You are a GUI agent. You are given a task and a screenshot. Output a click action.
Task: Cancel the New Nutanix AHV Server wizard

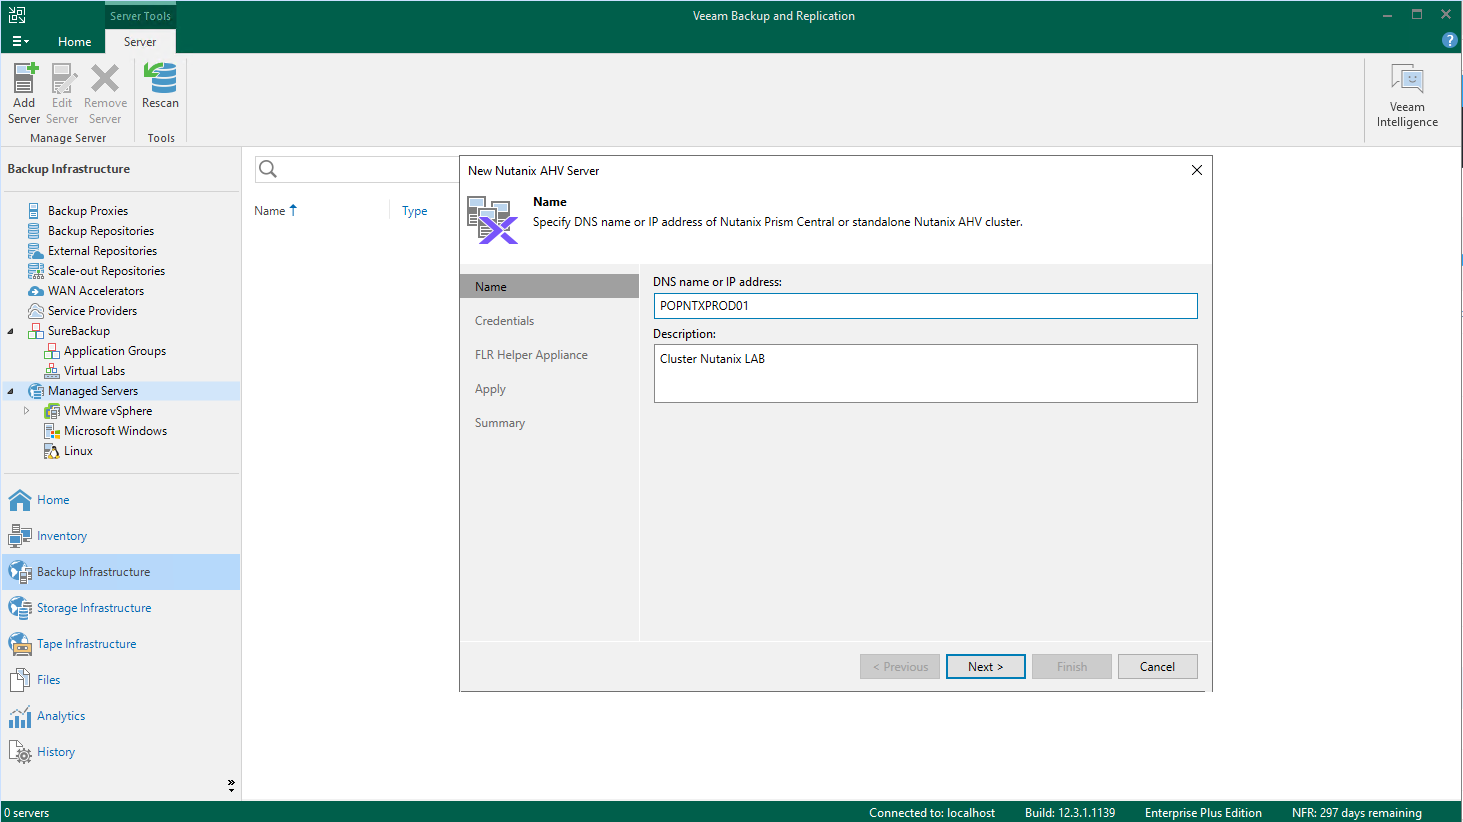tap(1157, 667)
